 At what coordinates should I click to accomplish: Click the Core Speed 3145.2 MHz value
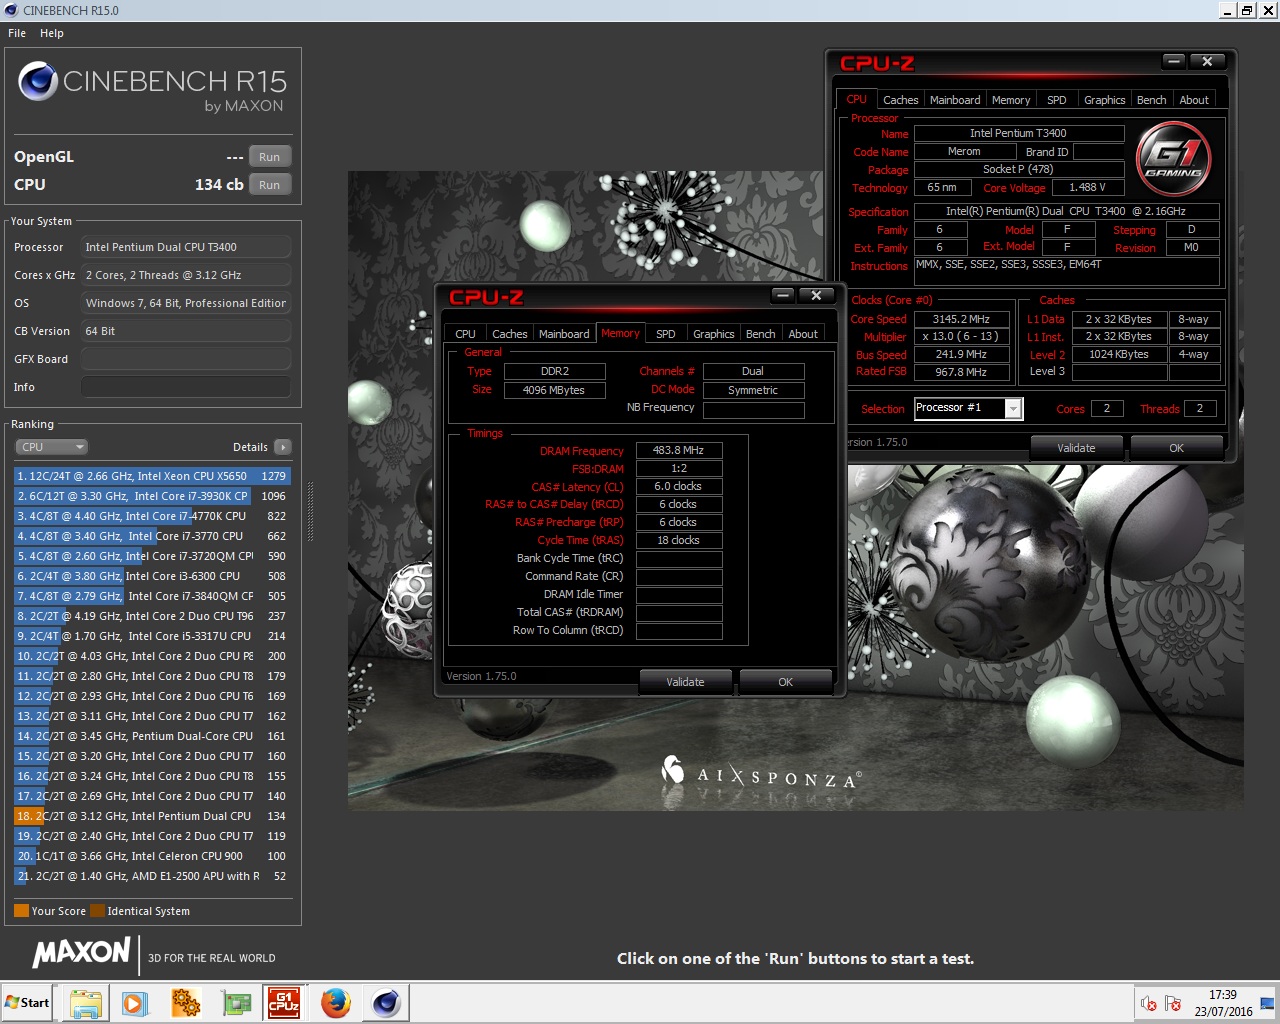(961, 319)
